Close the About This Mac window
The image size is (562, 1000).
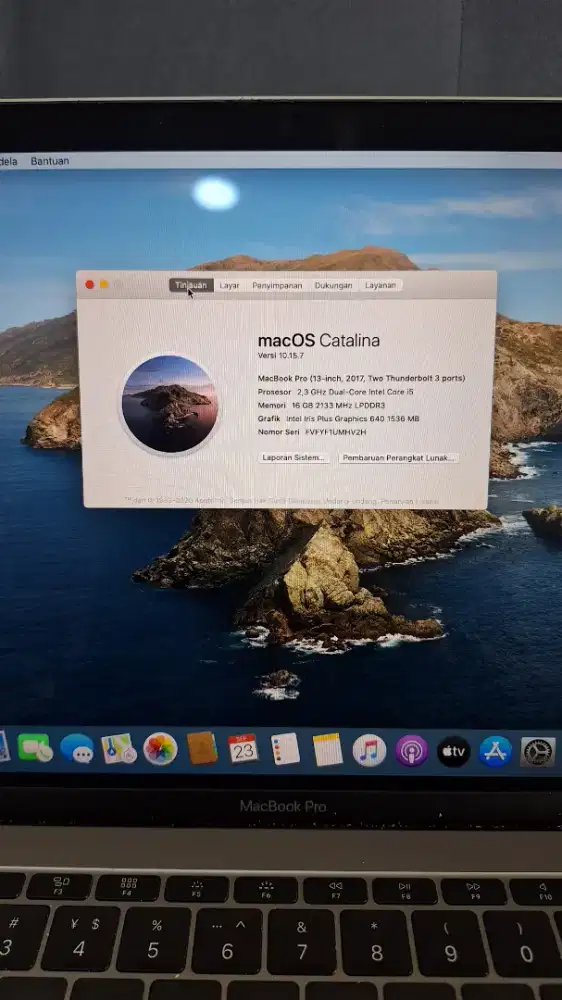[89, 284]
